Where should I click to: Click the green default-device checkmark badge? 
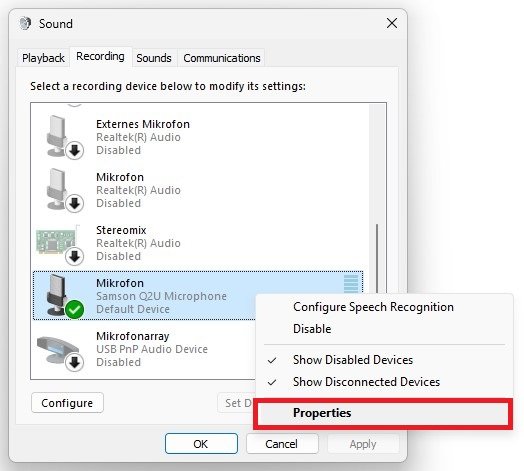[74, 310]
